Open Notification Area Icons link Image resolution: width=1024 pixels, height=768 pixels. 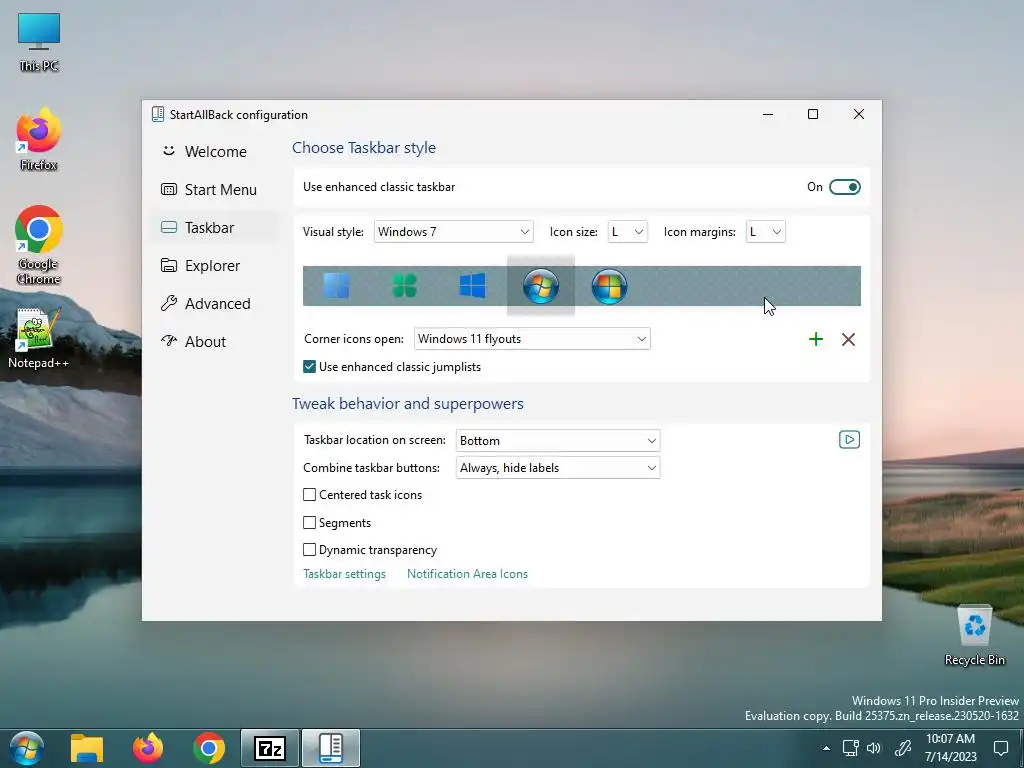467,574
